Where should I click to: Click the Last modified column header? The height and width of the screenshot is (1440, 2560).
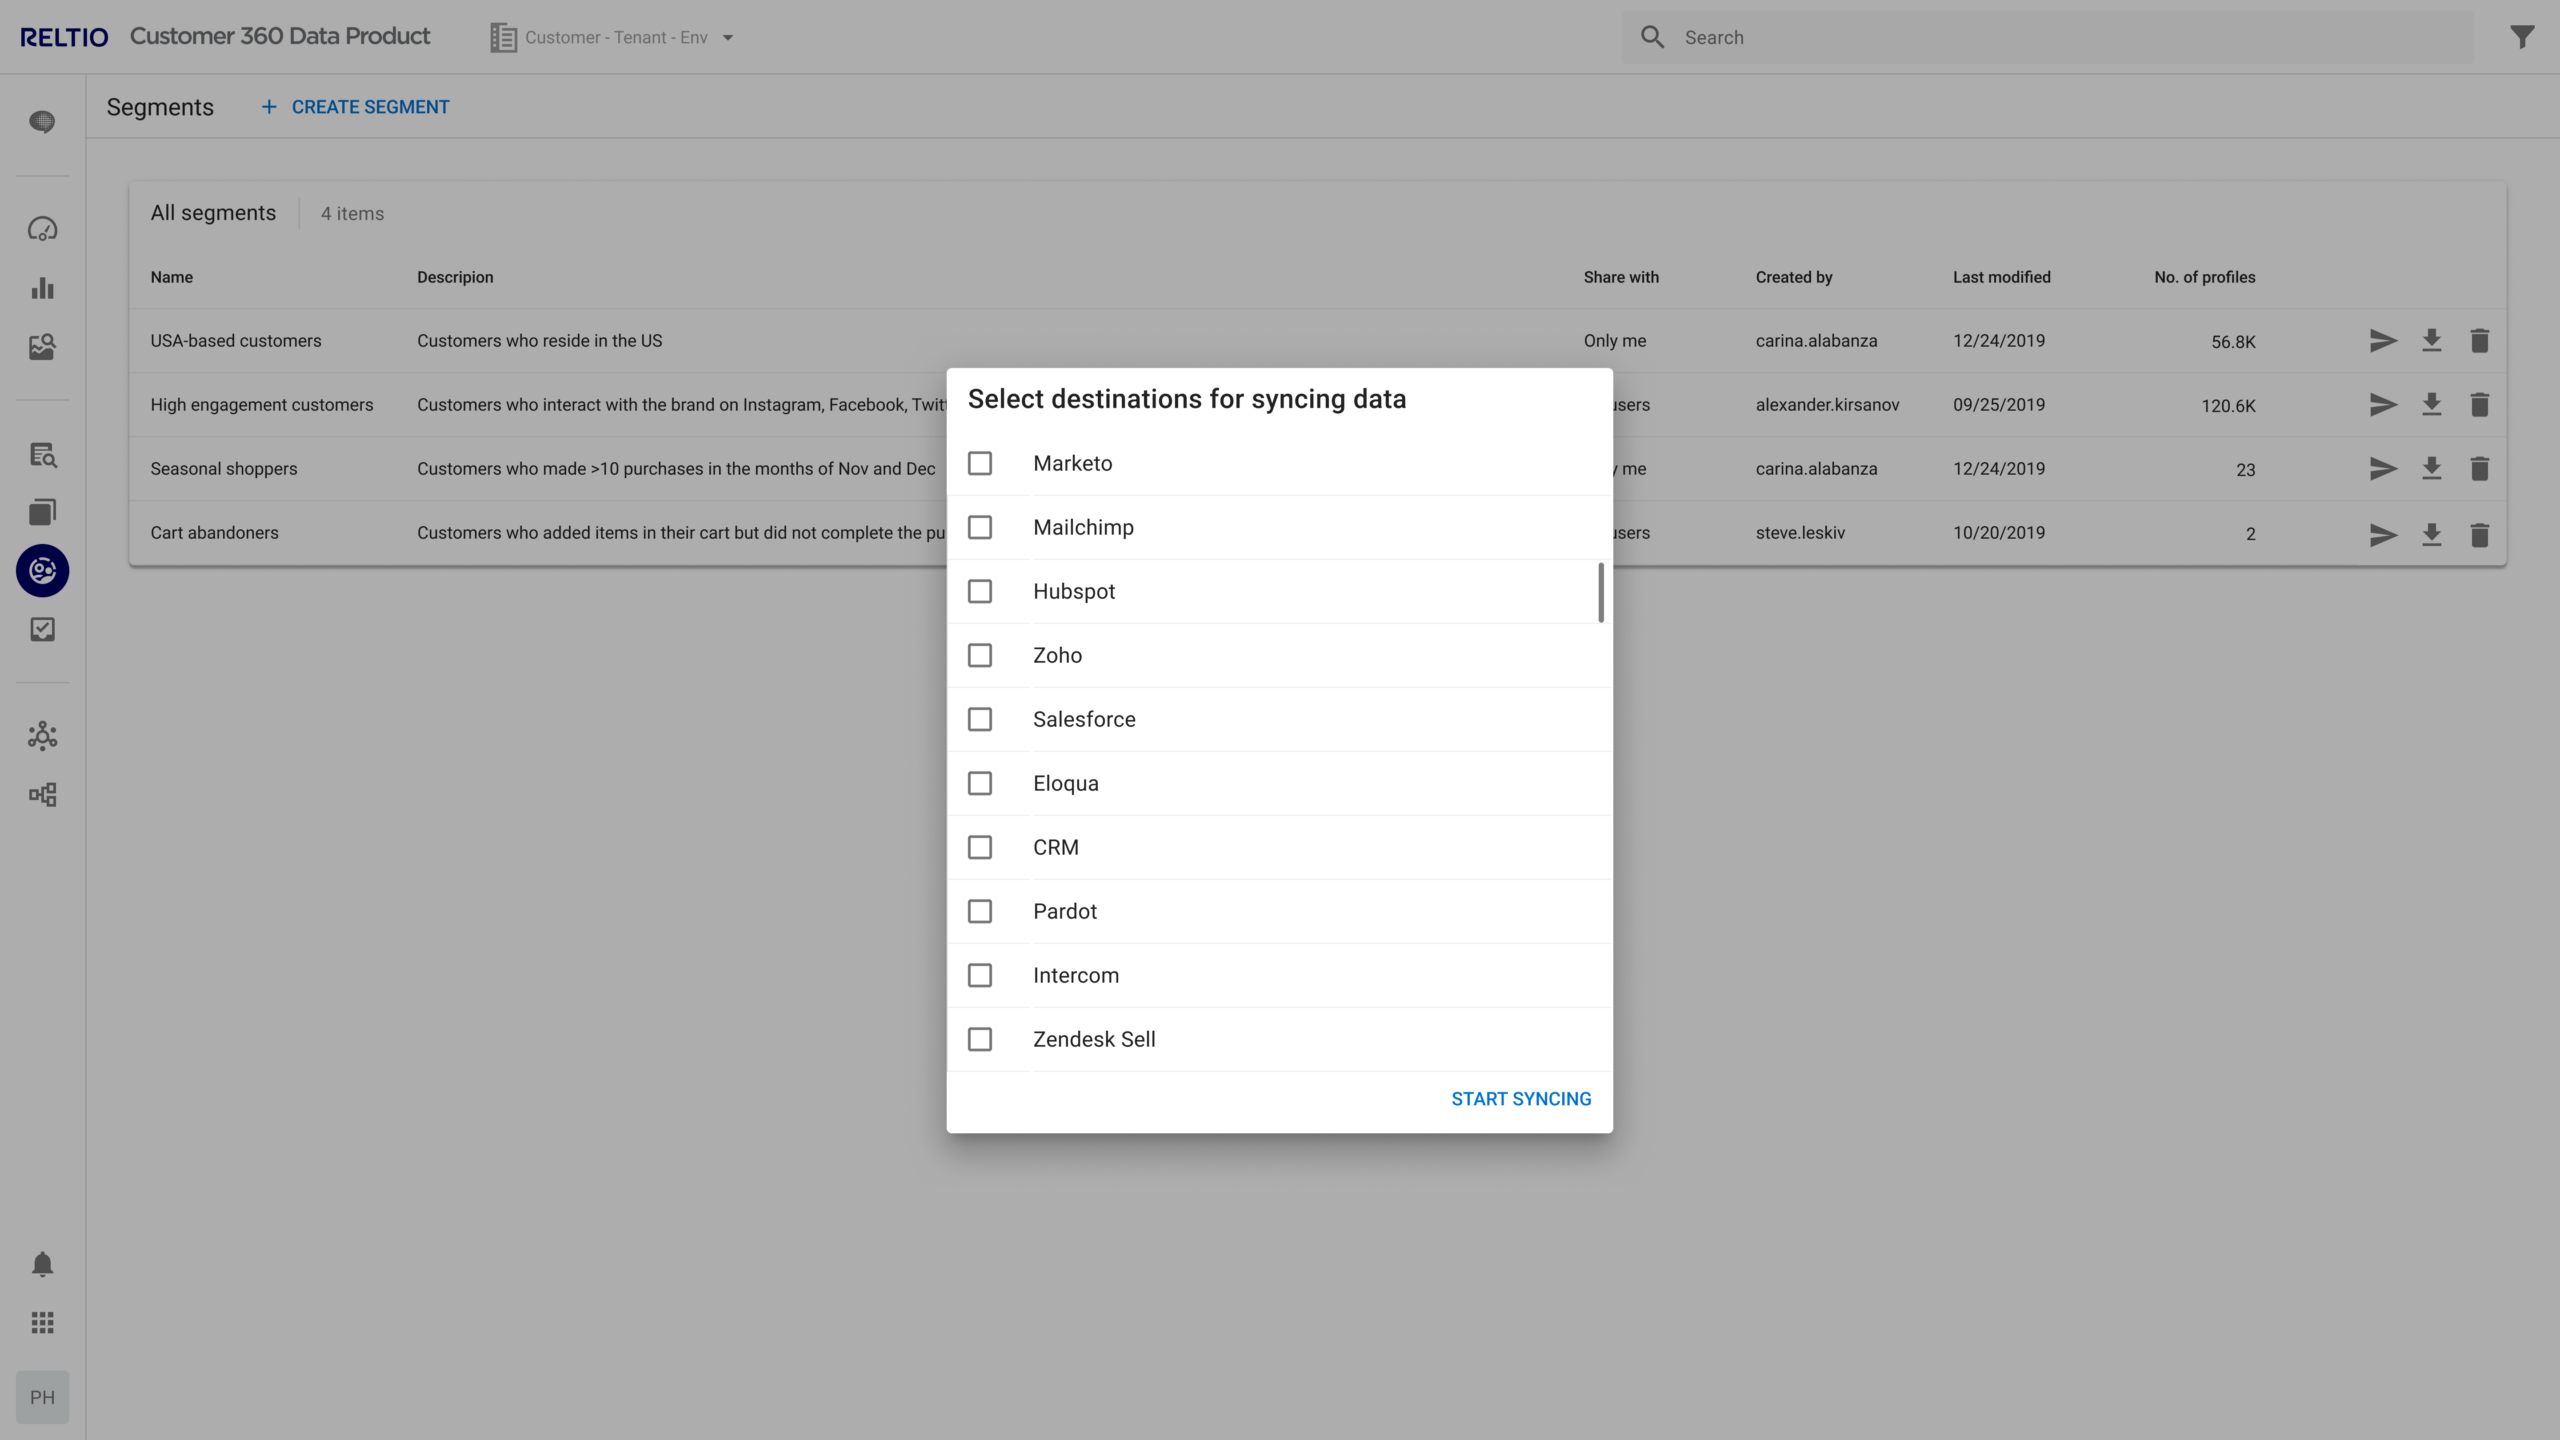(2001, 277)
